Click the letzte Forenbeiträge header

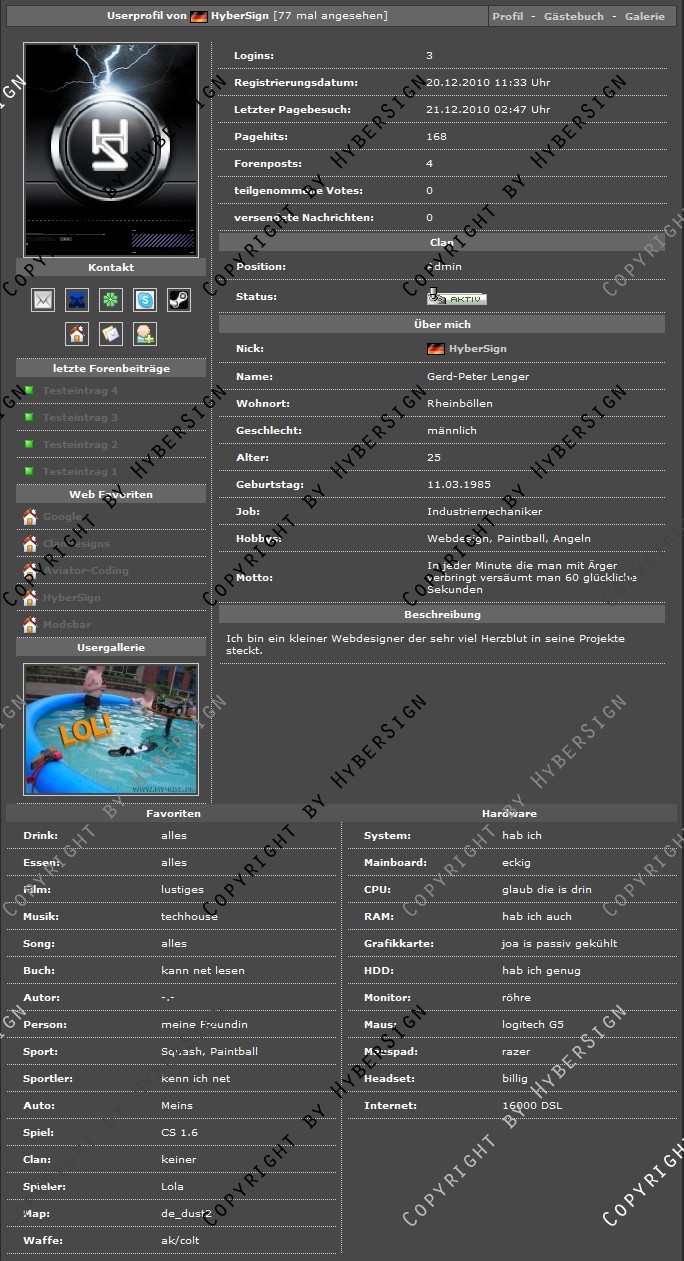[111, 368]
